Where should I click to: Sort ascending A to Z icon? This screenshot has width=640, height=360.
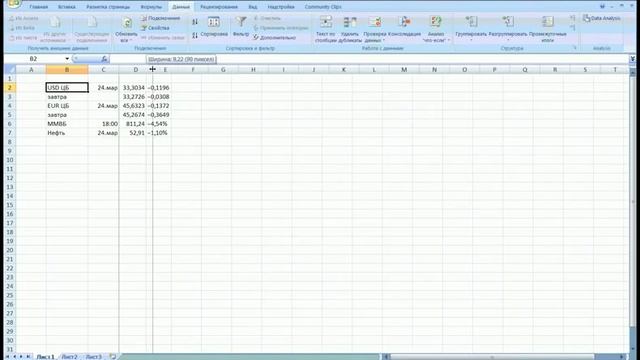click(x=195, y=22)
